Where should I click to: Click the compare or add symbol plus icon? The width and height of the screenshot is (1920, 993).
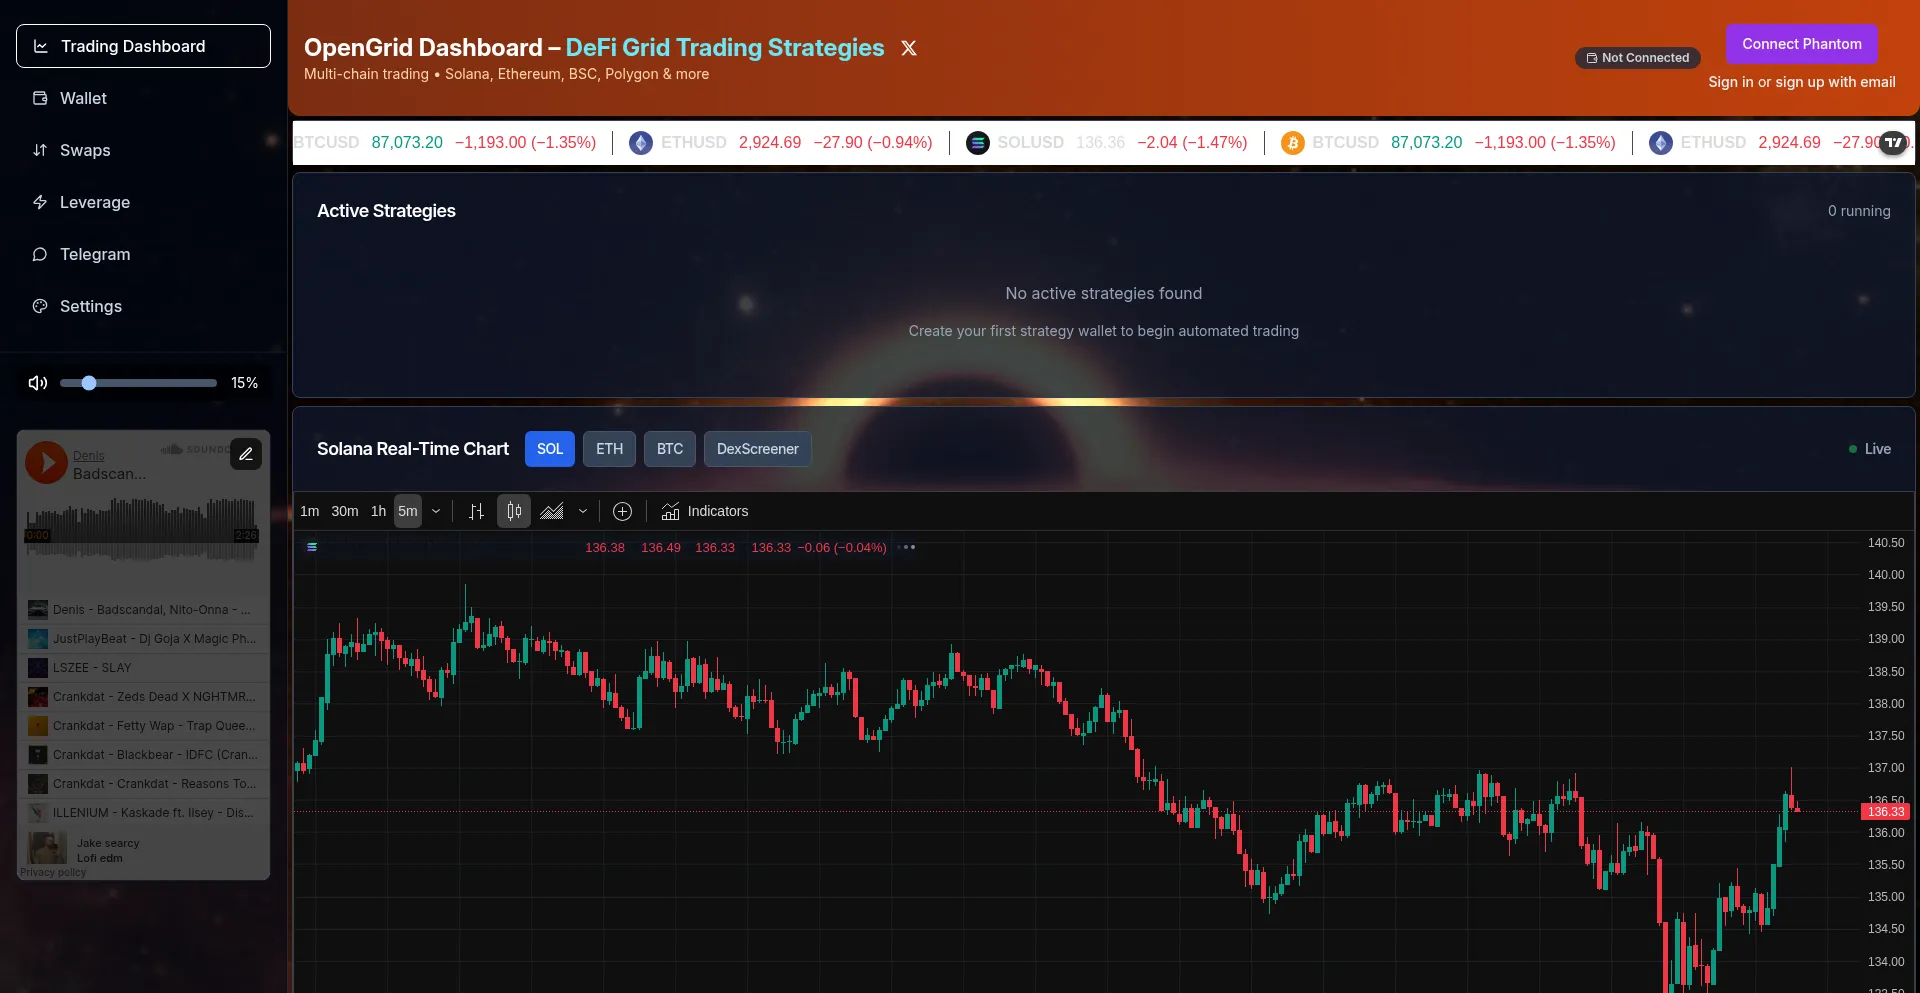(622, 512)
